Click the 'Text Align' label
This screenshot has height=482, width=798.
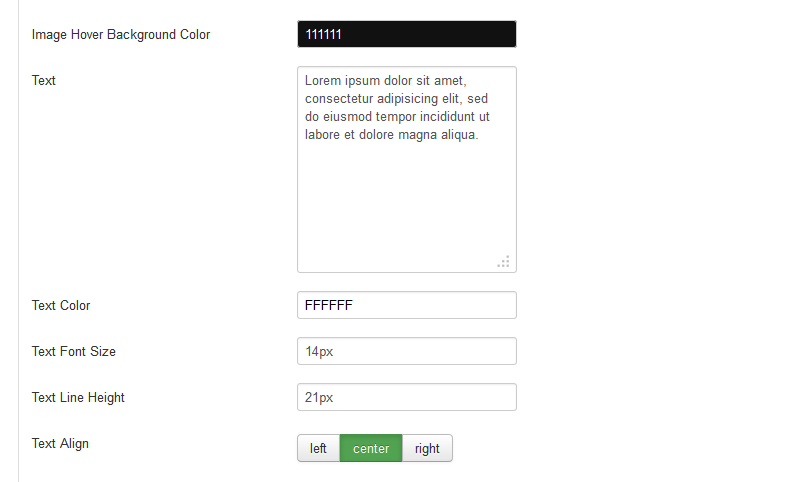coord(60,443)
